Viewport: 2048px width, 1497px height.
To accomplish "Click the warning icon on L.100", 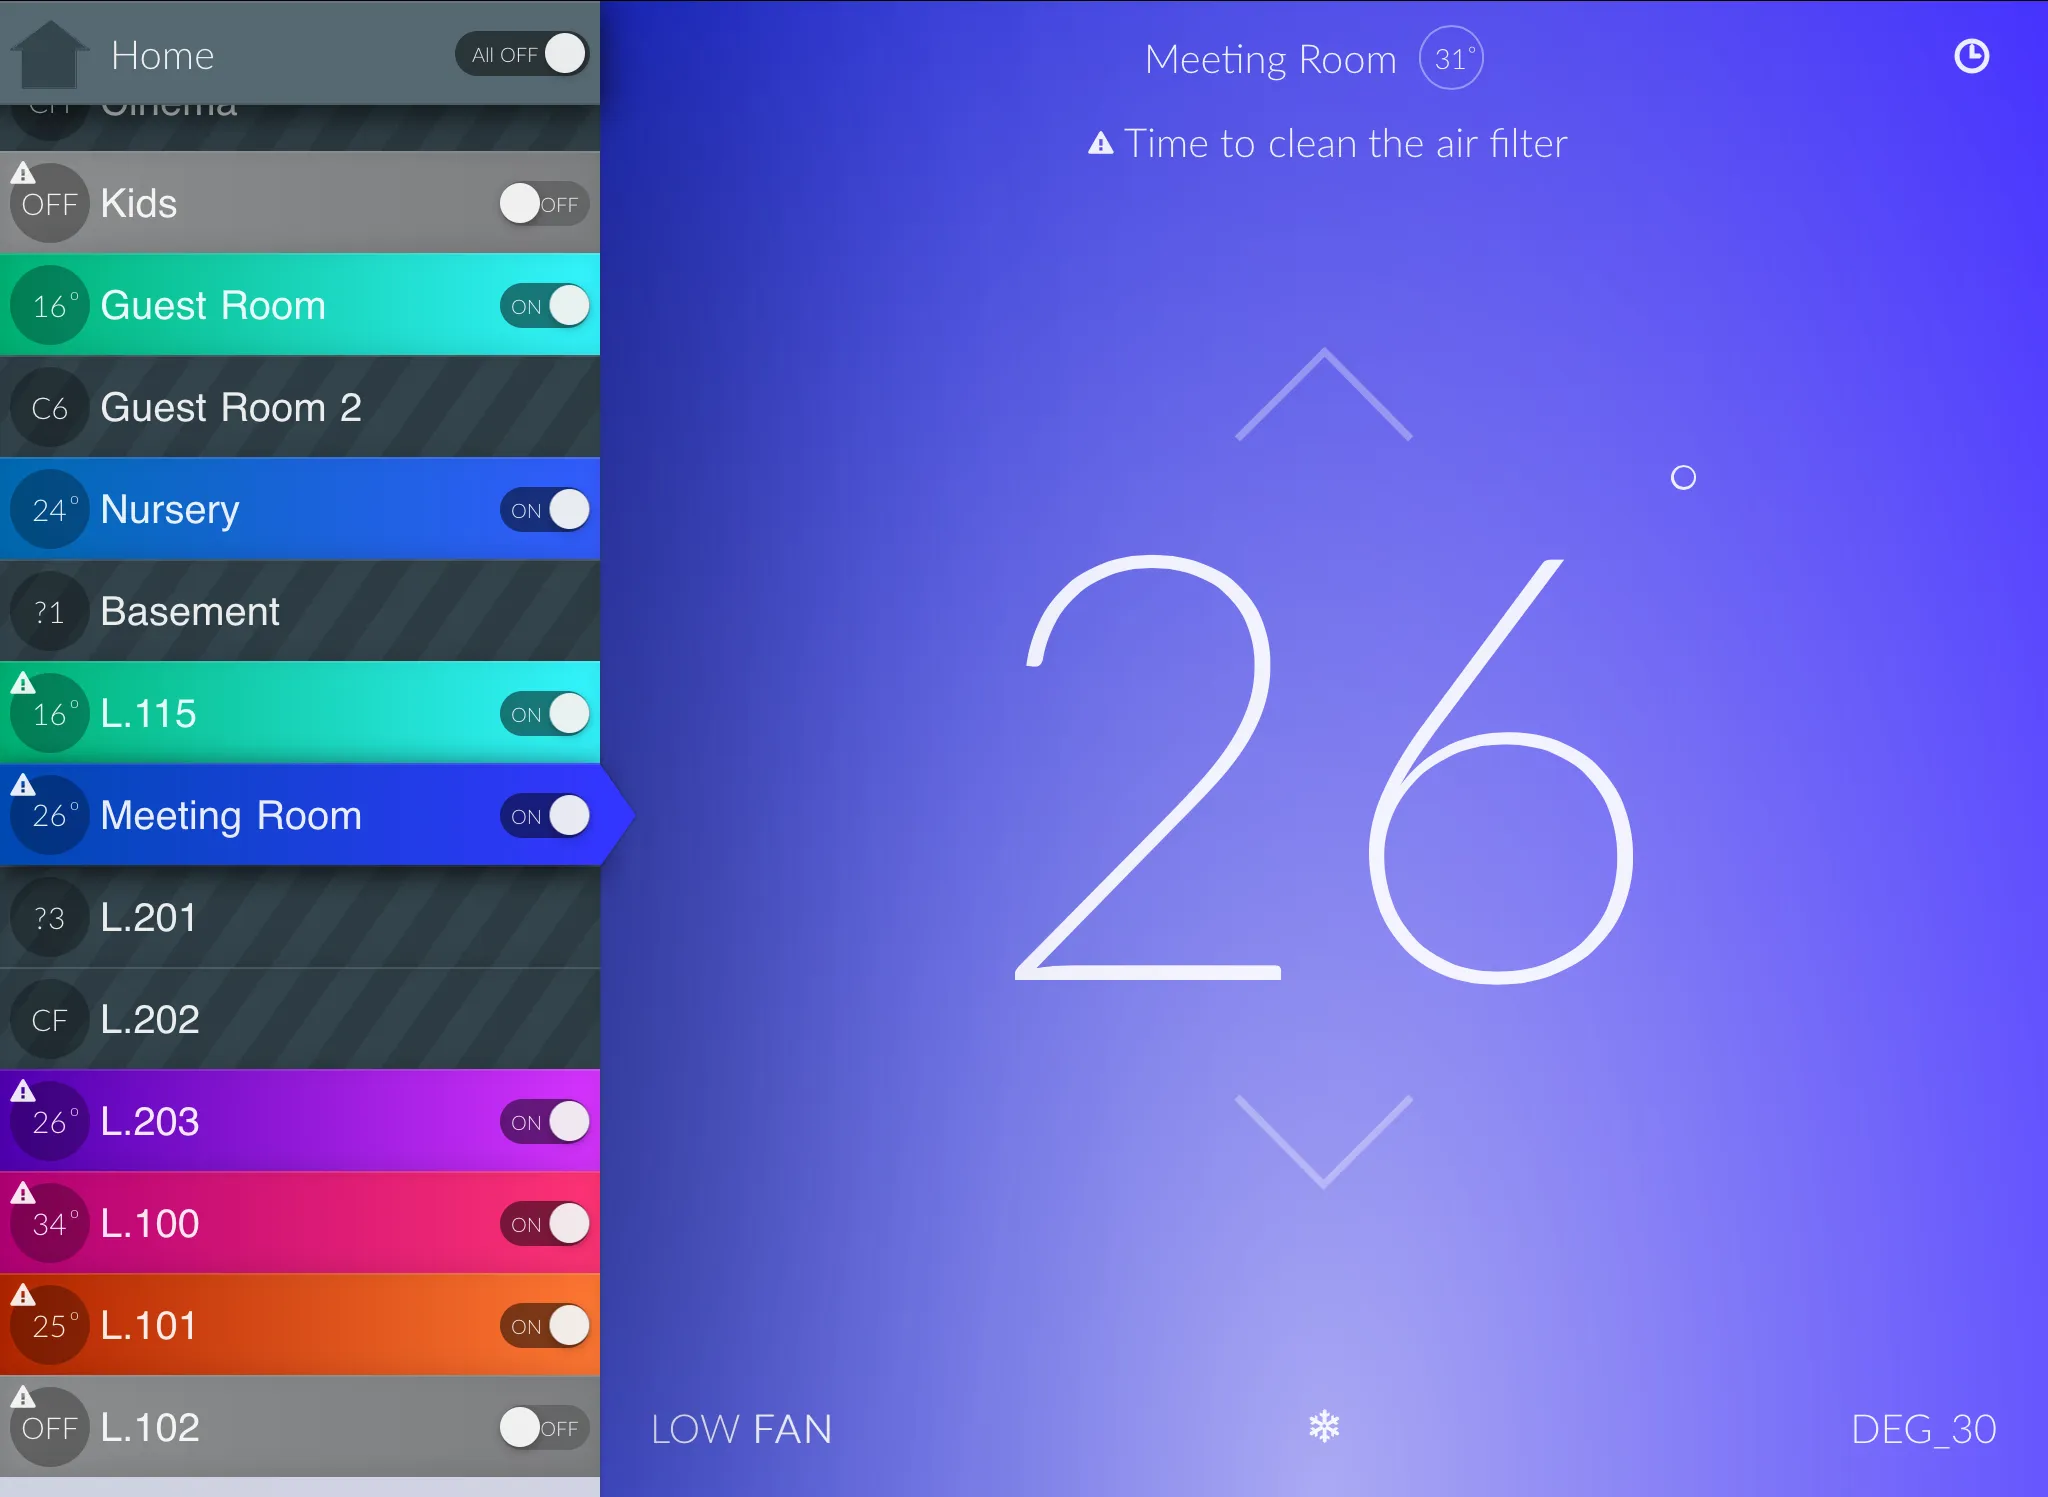I will 22,1193.
